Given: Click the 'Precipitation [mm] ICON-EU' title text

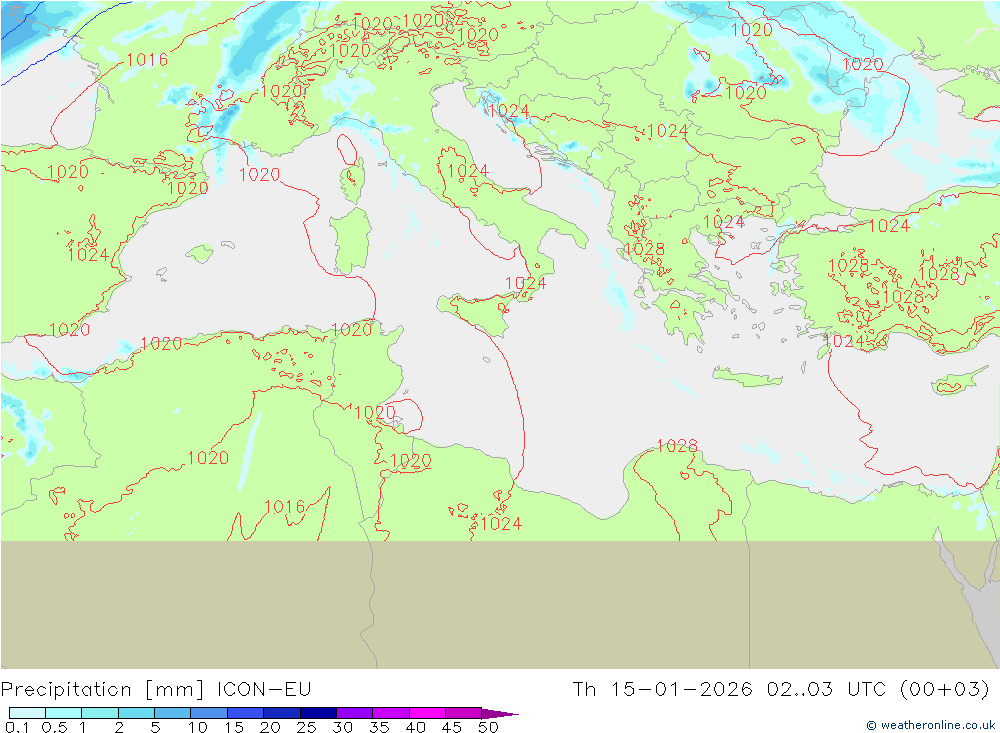Looking at the screenshot, I should [x=156, y=689].
